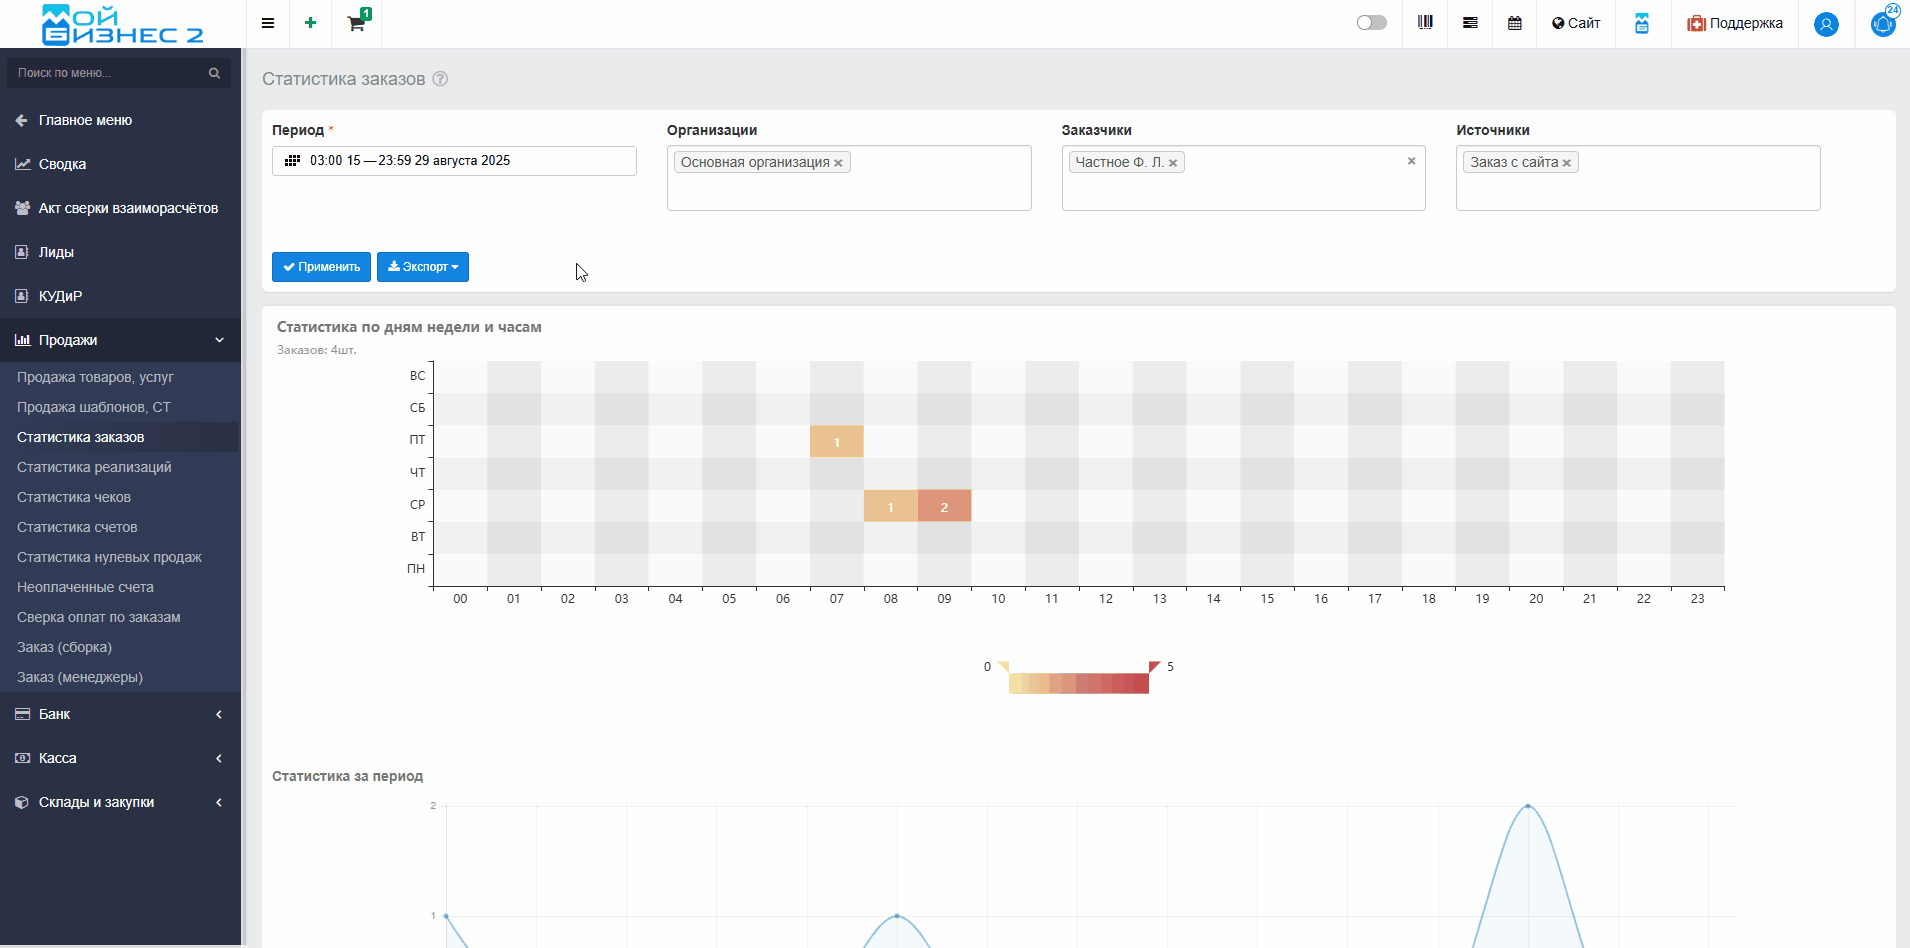
Task: Open the calendar icon in top bar
Action: pos(1515,23)
